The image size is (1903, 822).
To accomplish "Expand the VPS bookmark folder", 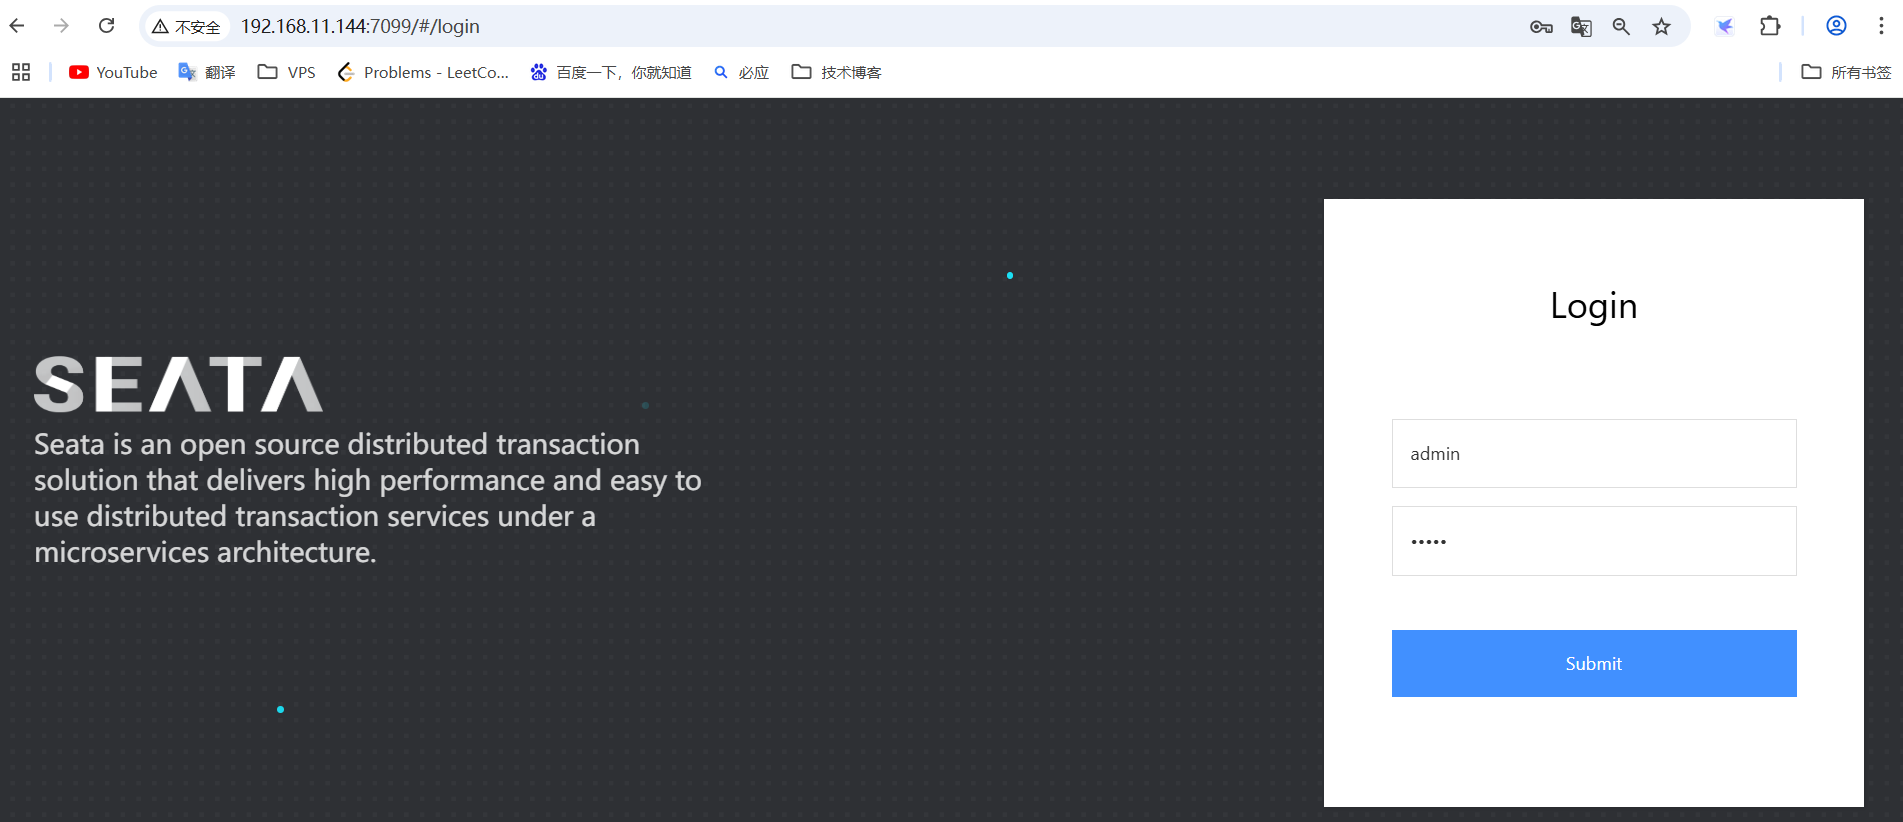I will [287, 72].
